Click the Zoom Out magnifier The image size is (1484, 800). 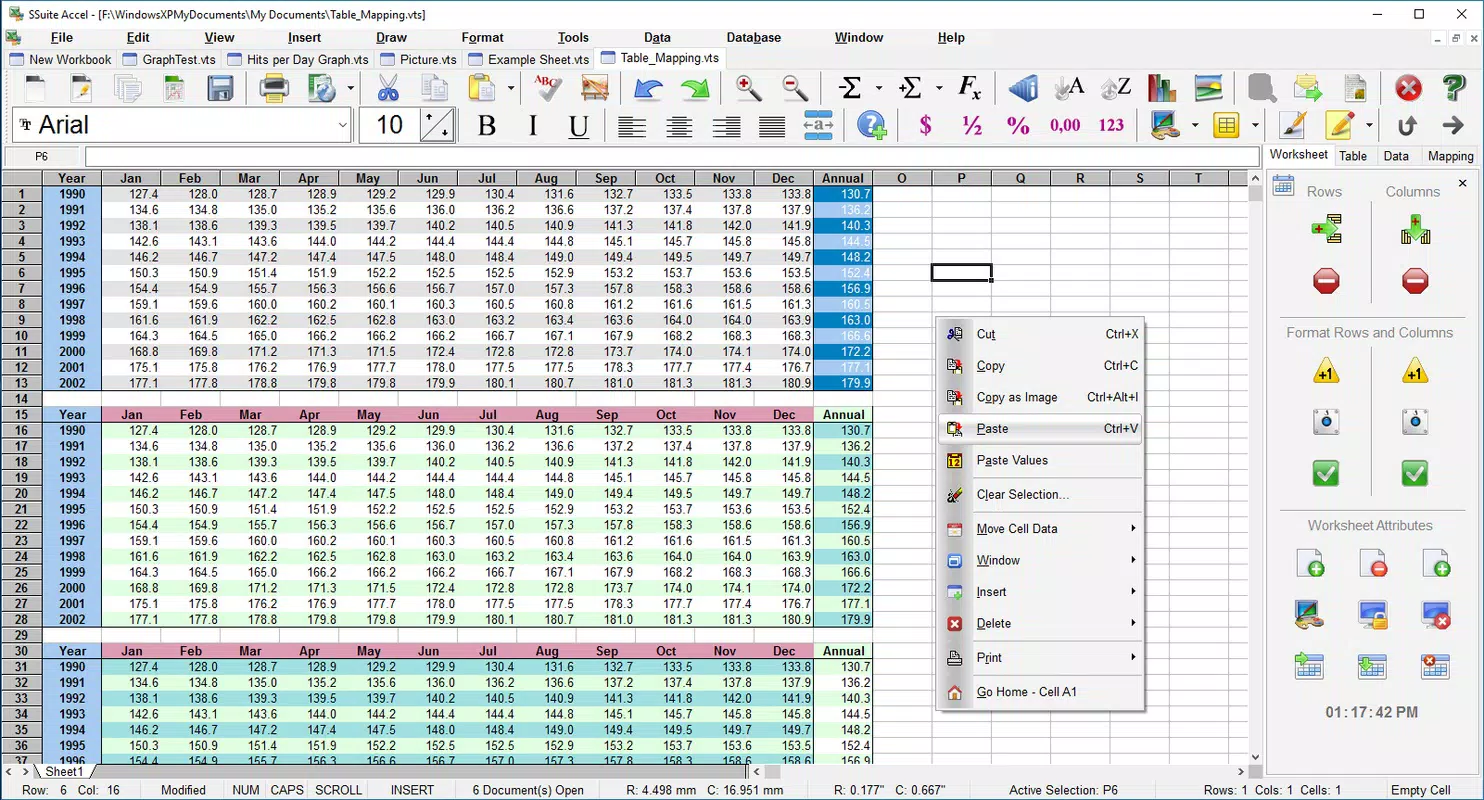coord(795,89)
